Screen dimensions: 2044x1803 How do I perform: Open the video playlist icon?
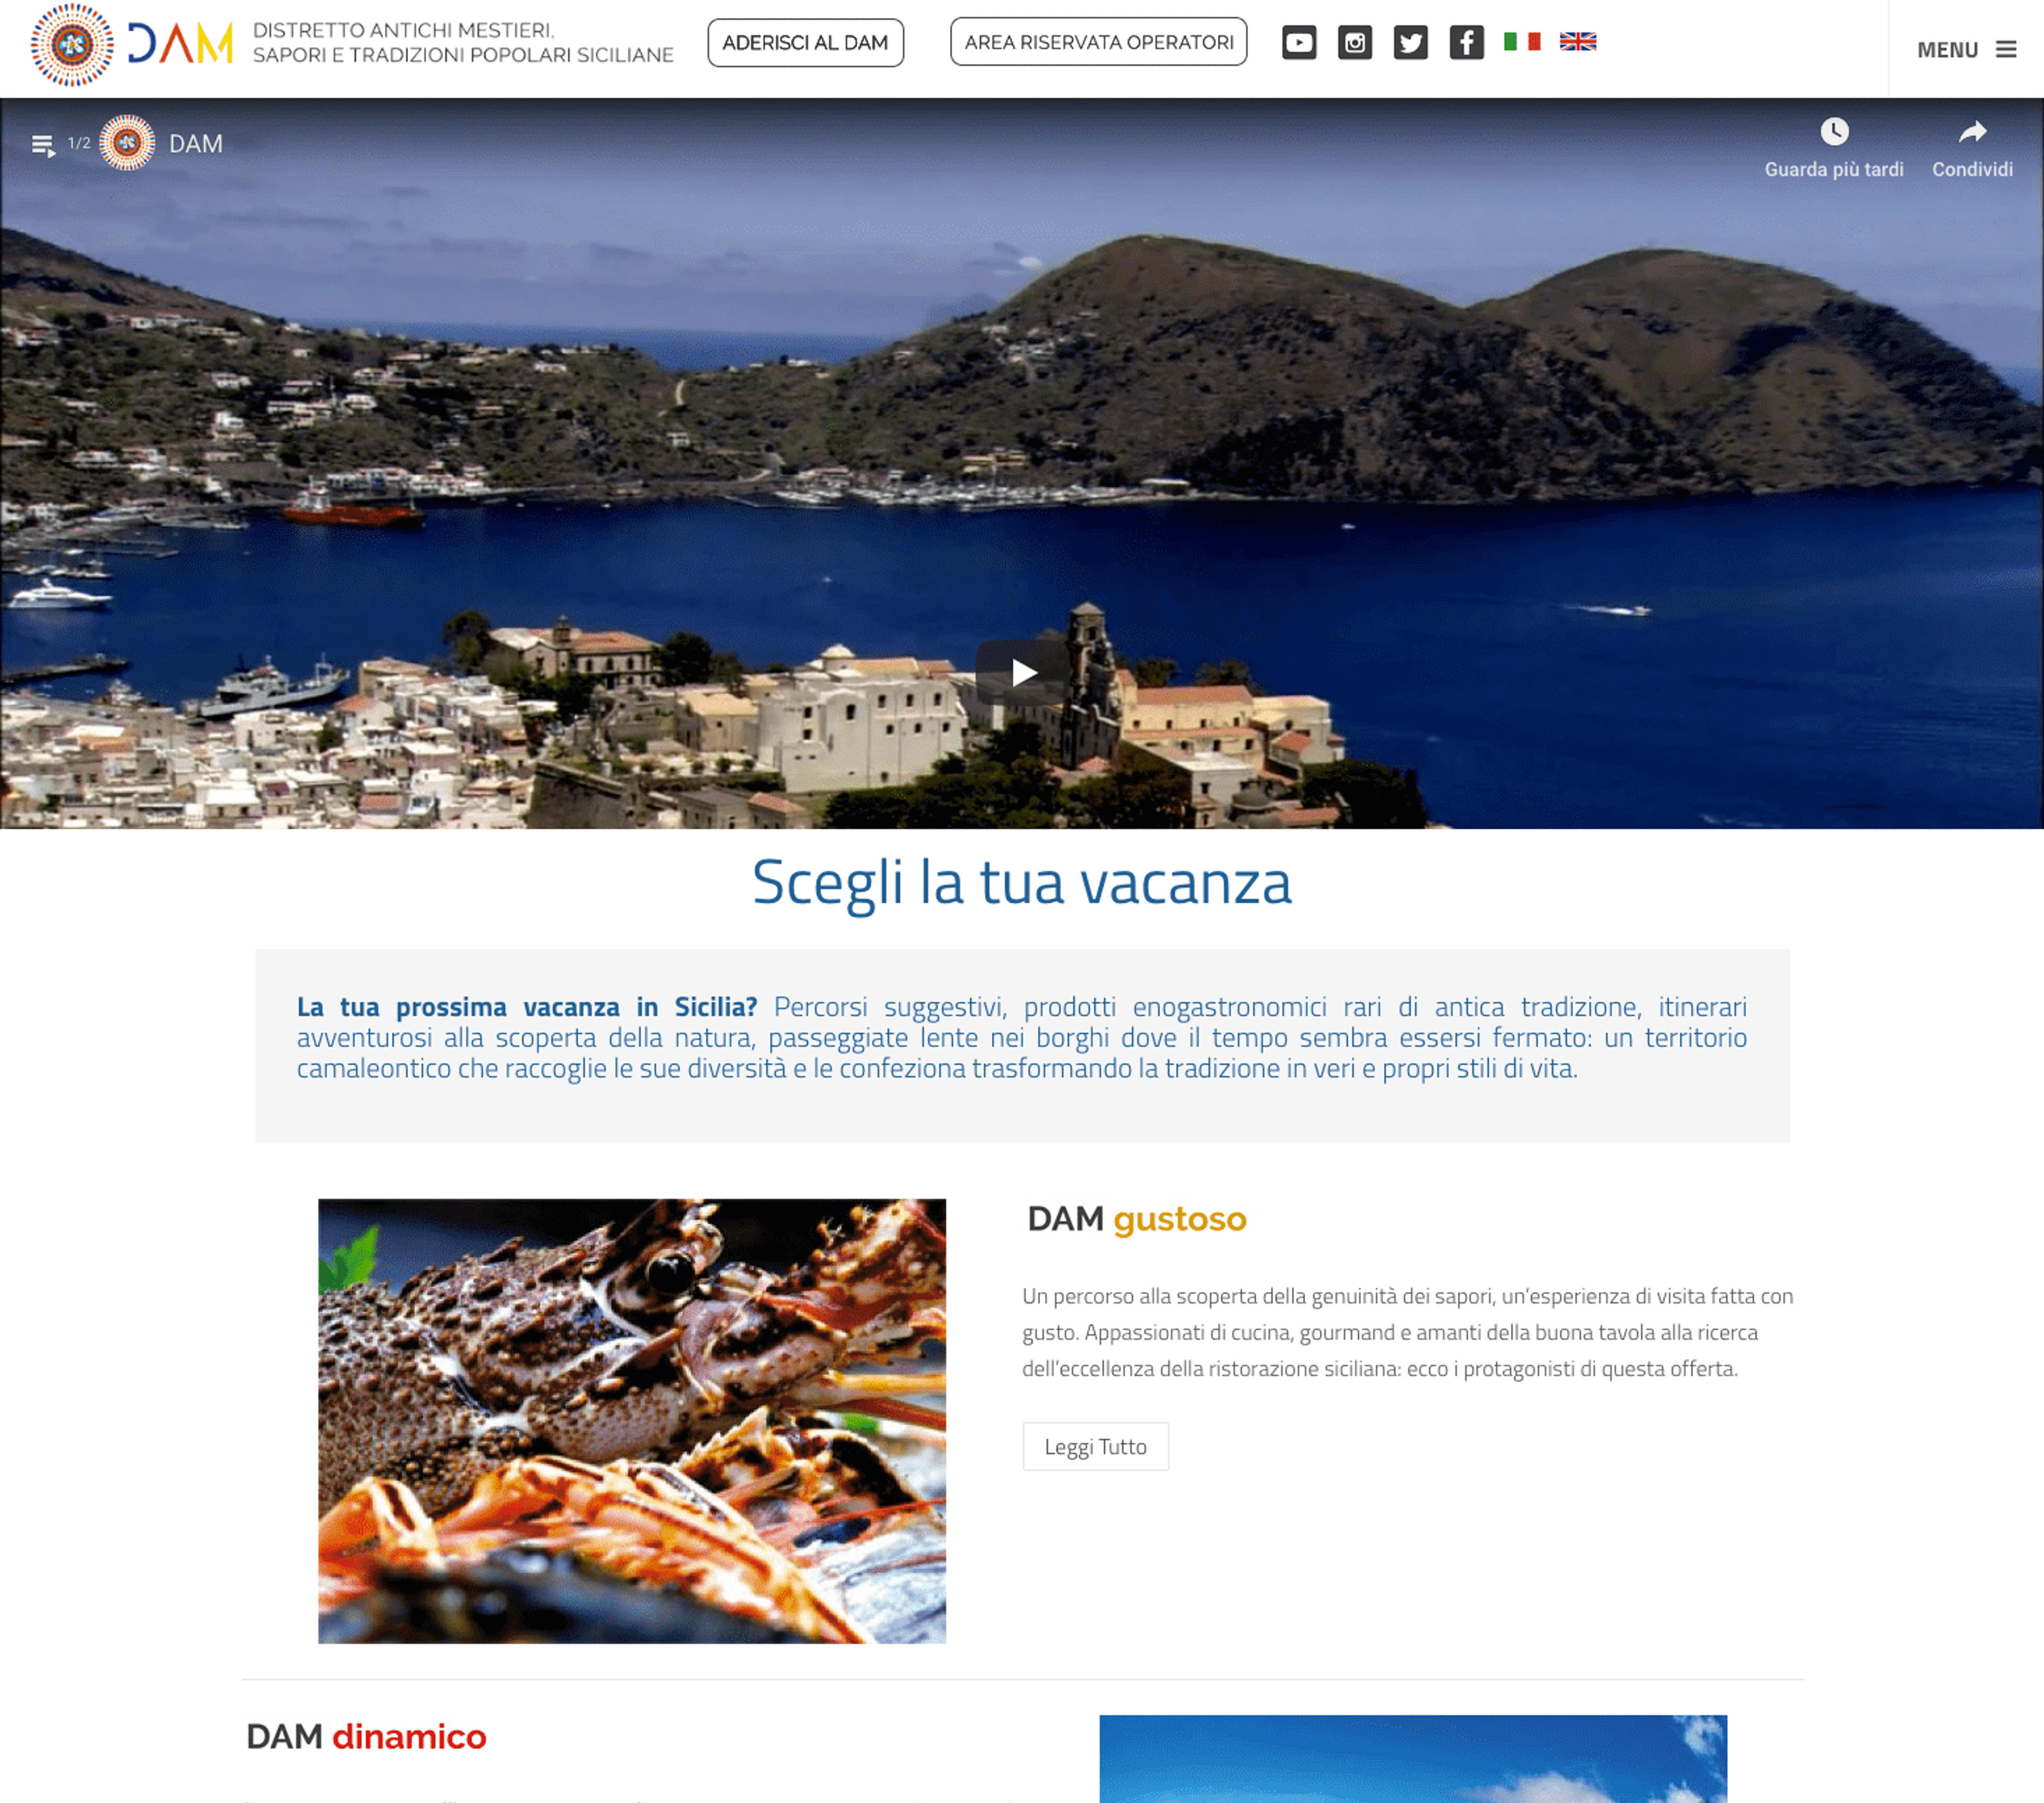pos(43,145)
